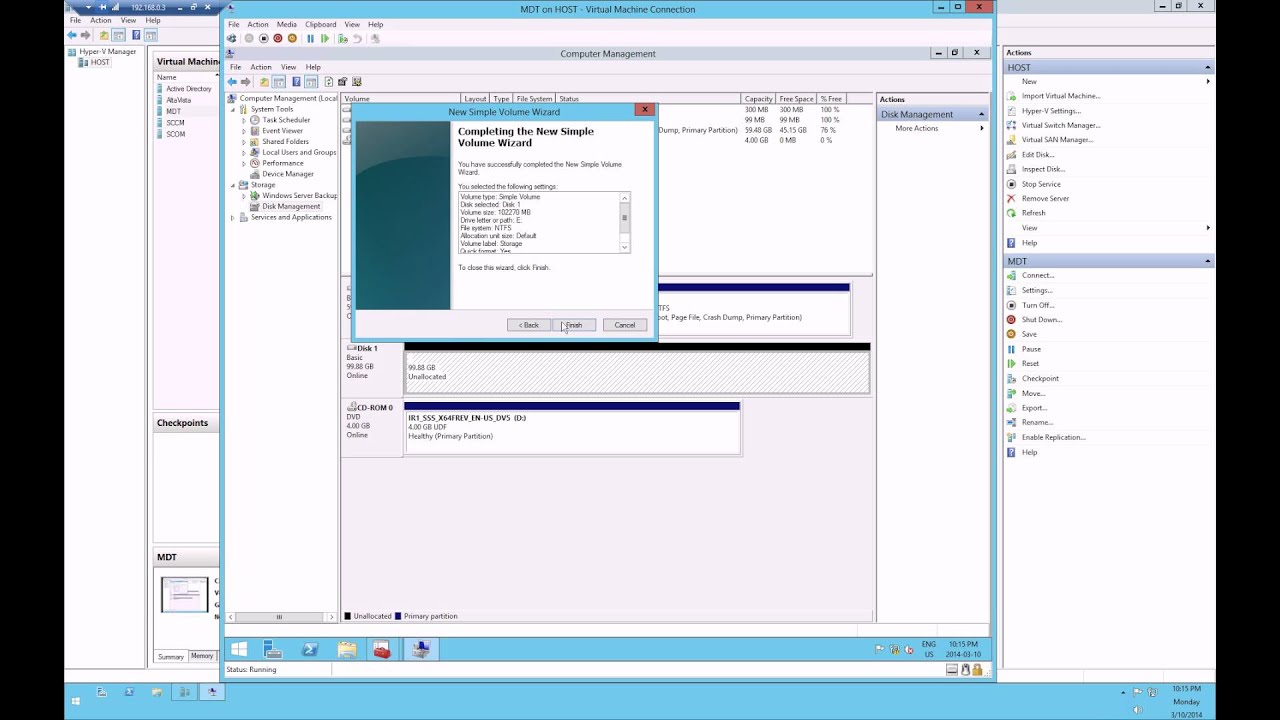Collapse the System Tools tree node

[x=233, y=109]
